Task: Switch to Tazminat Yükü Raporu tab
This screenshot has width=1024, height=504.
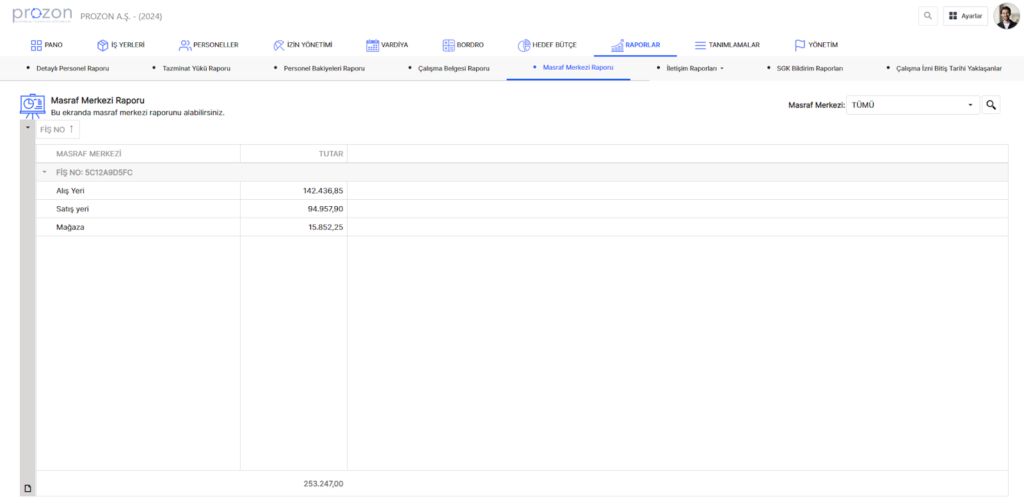Action: point(196,68)
